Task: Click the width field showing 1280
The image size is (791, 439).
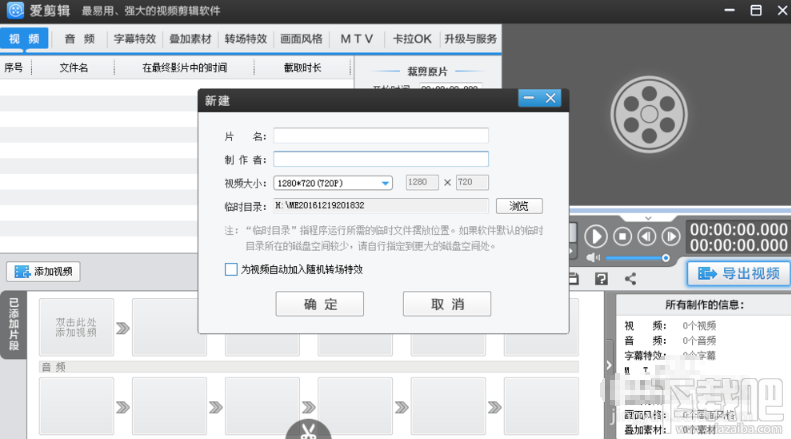Action: point(422,182)
